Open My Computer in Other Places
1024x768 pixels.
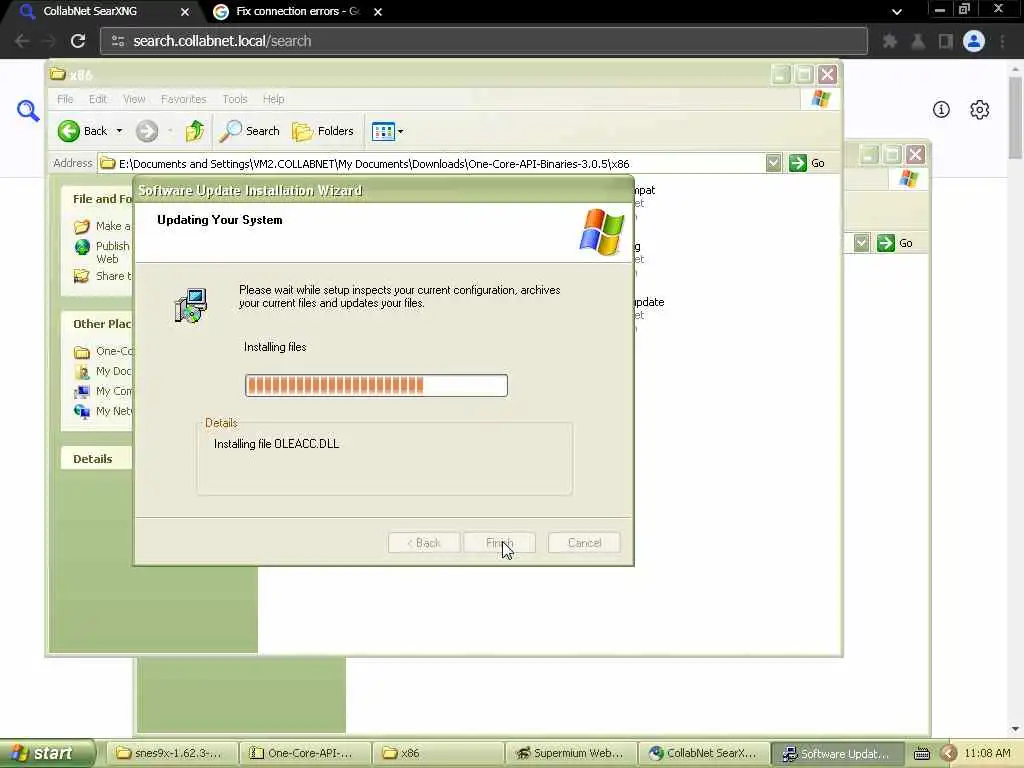pos(104,391)
